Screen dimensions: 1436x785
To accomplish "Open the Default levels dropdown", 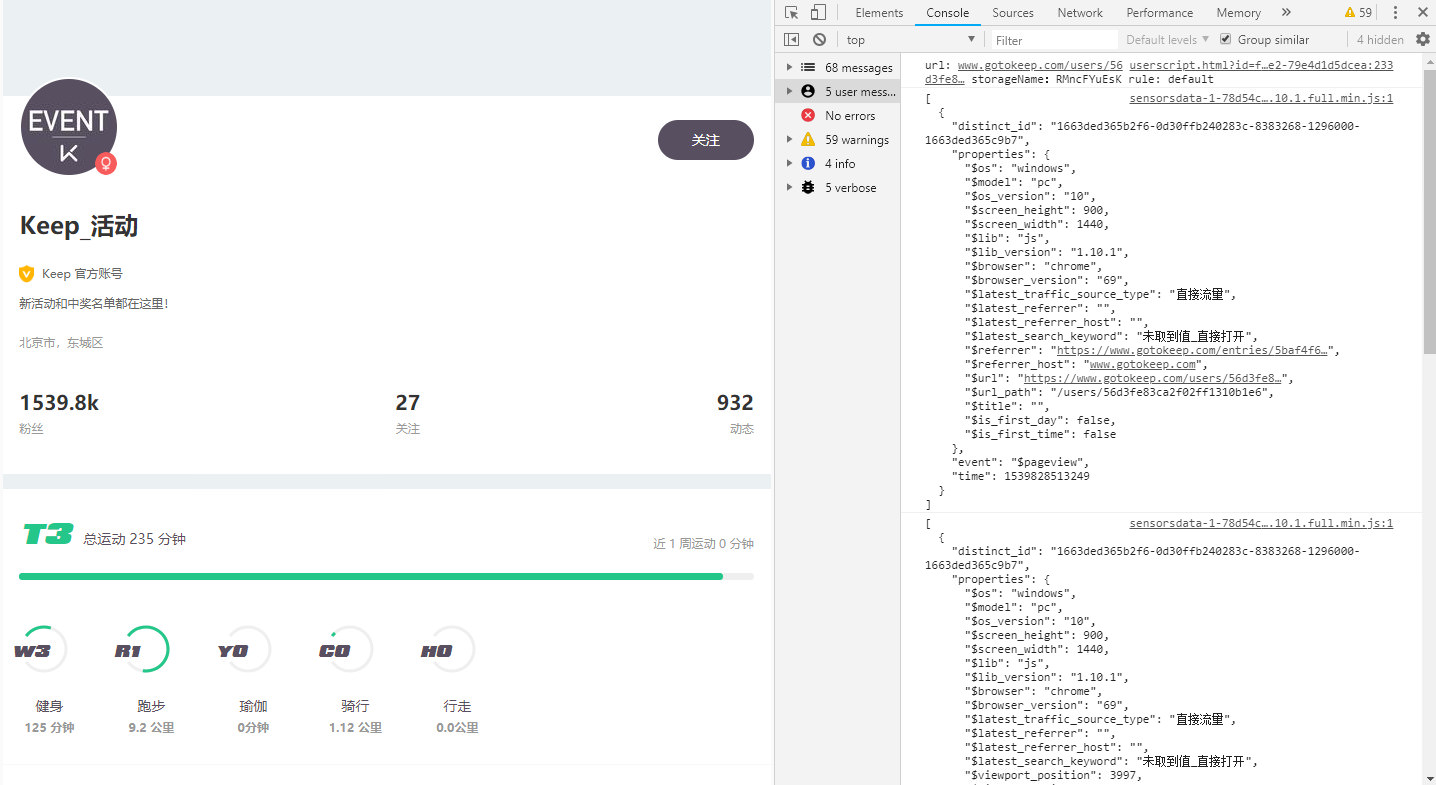I will (1167, 40).
